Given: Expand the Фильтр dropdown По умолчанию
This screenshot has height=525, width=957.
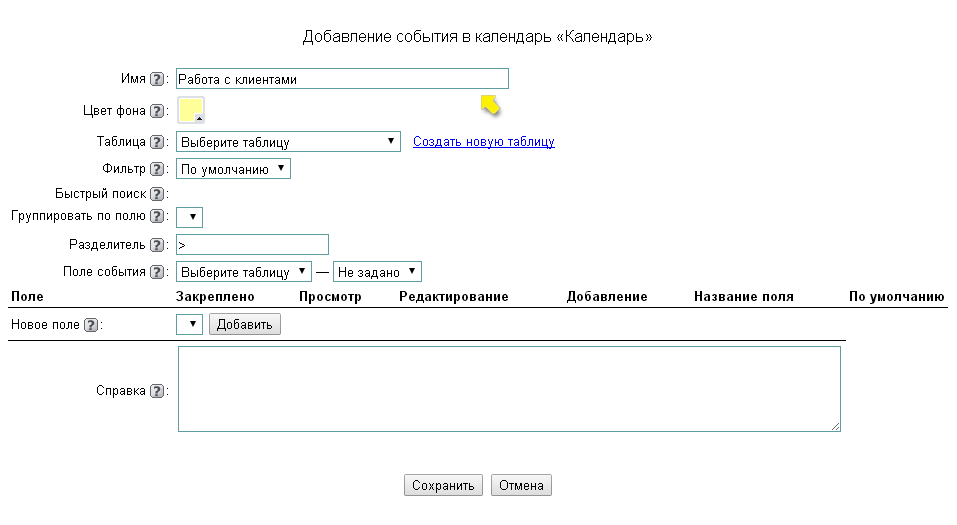Looking at the screenshot, I should 233,170.
